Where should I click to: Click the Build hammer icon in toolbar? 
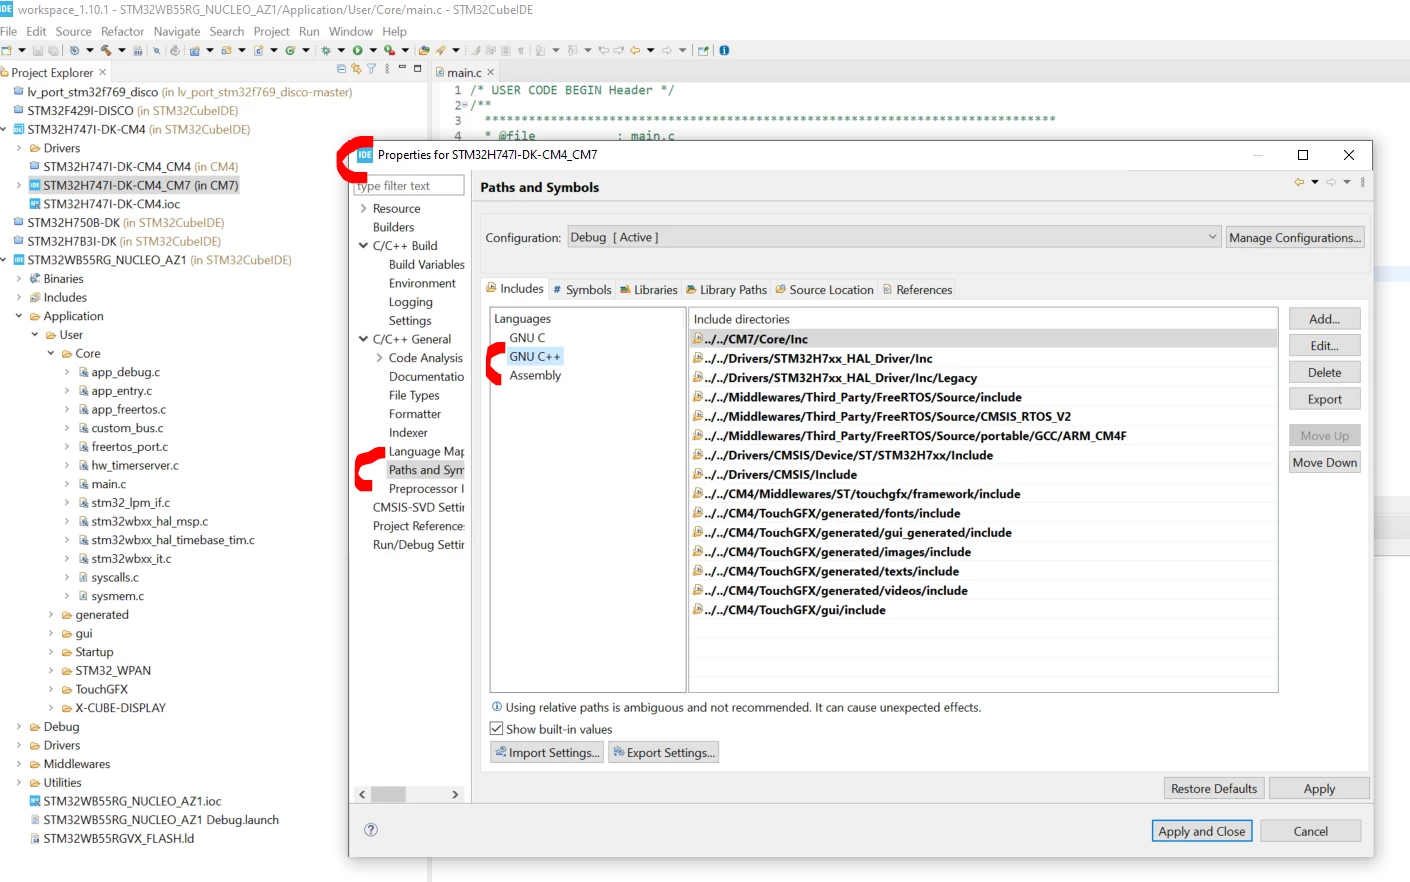click(105, 50)
